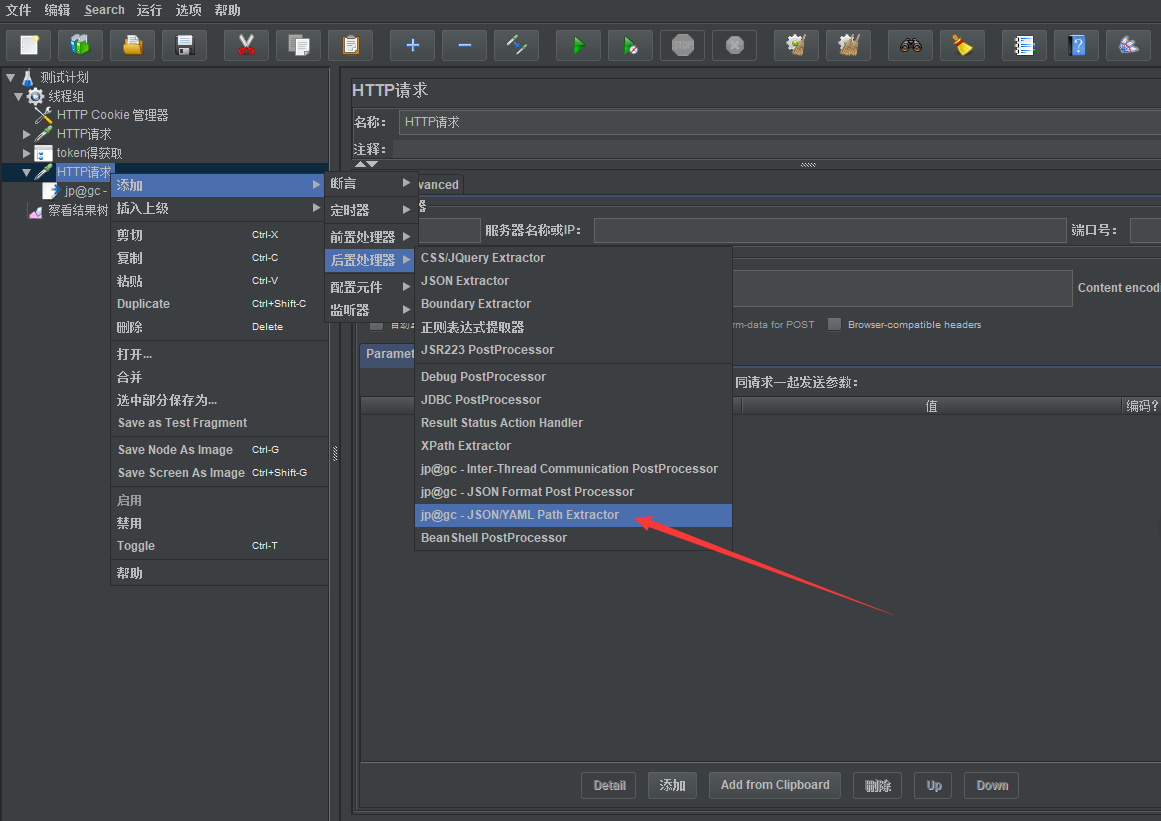Click the broom Reset Search icon
The width and height of the screenshot is (1161, 821).
962,45
